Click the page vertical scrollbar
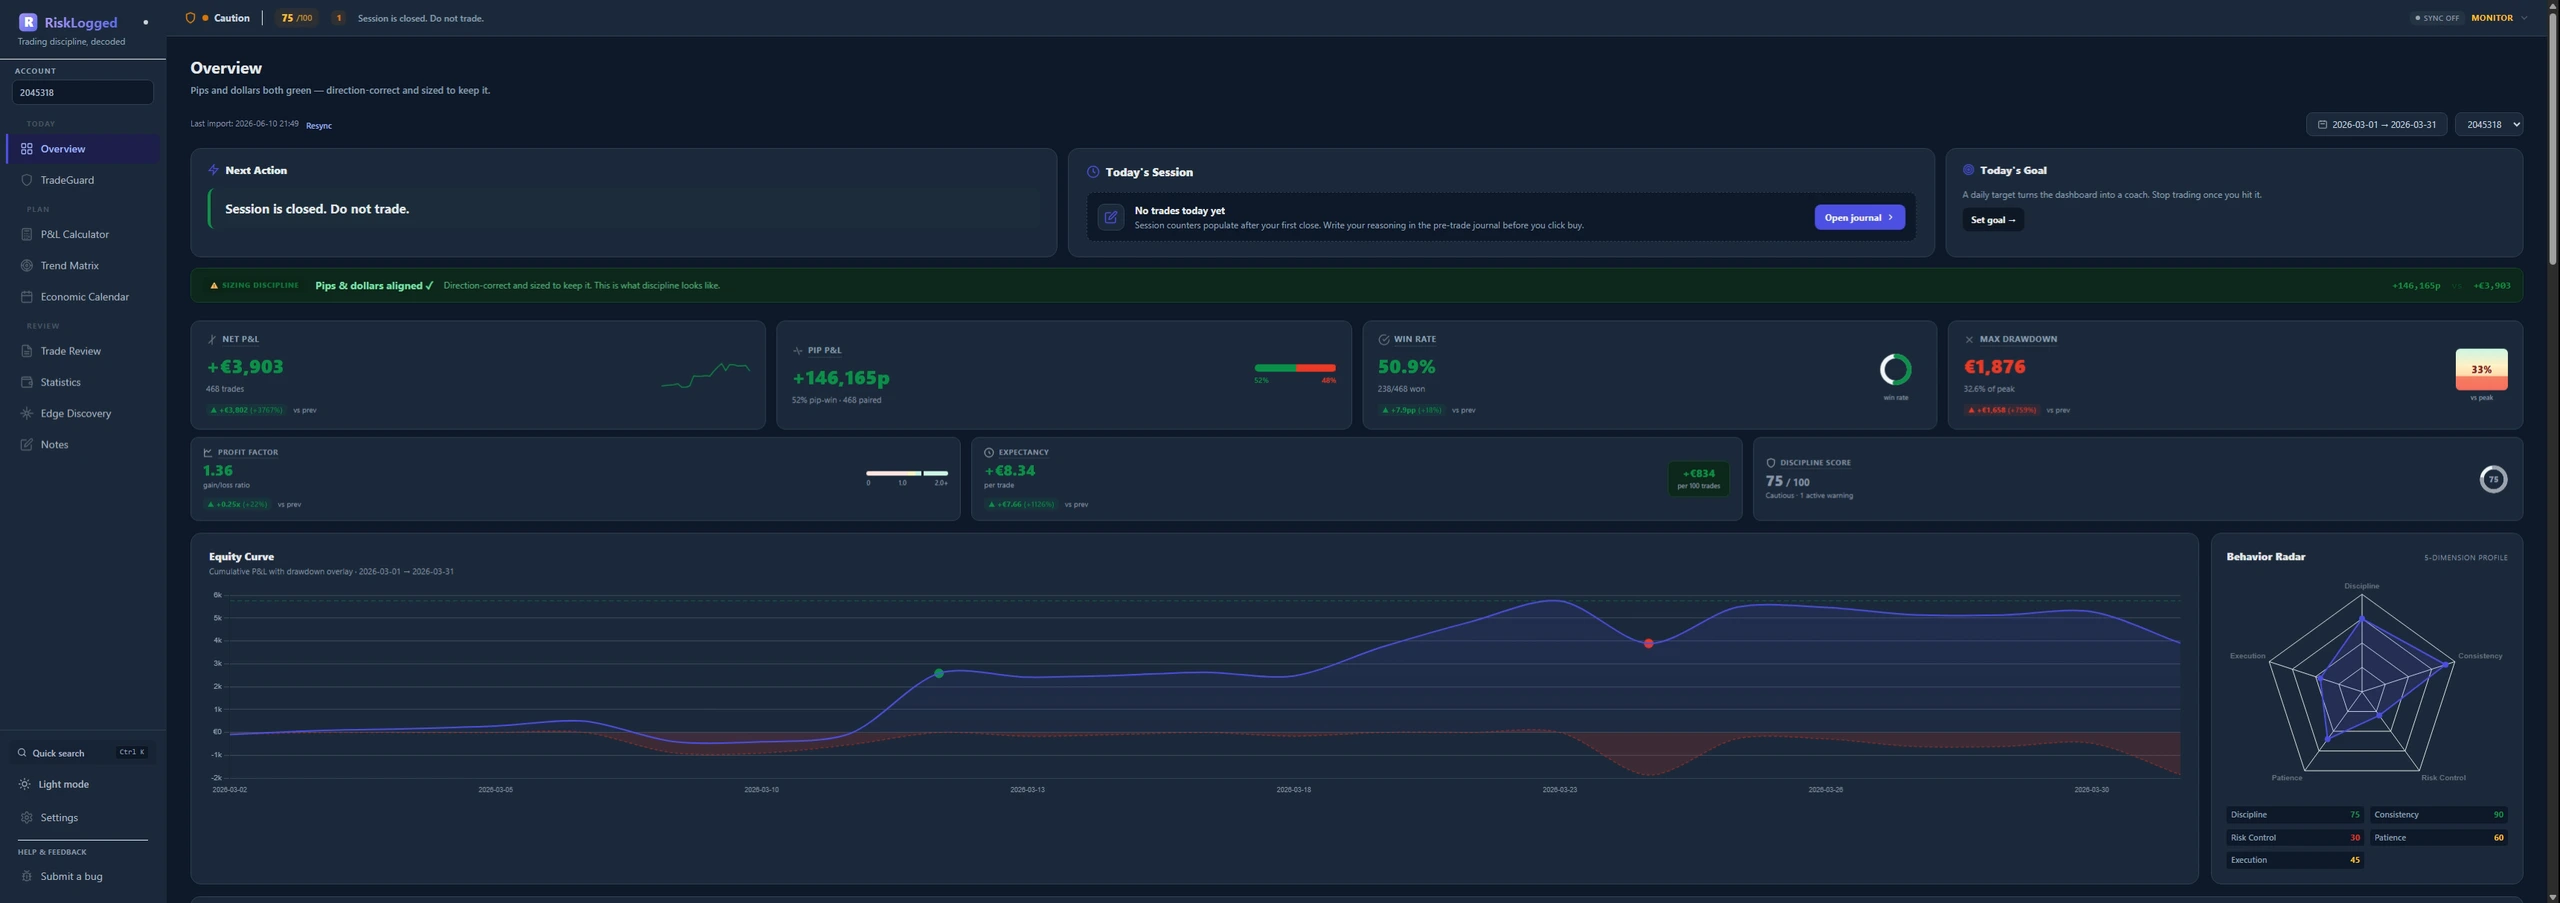The height and width of the screenshot is (903, 2560). click(x=2552, y=140)
